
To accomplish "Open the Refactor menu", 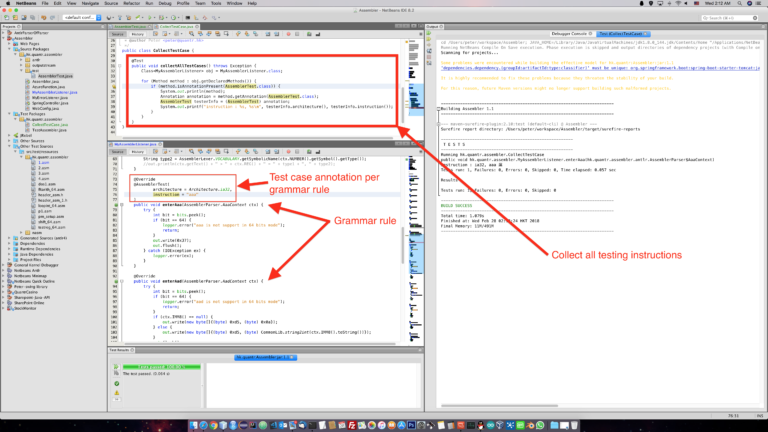I will 131,3.
